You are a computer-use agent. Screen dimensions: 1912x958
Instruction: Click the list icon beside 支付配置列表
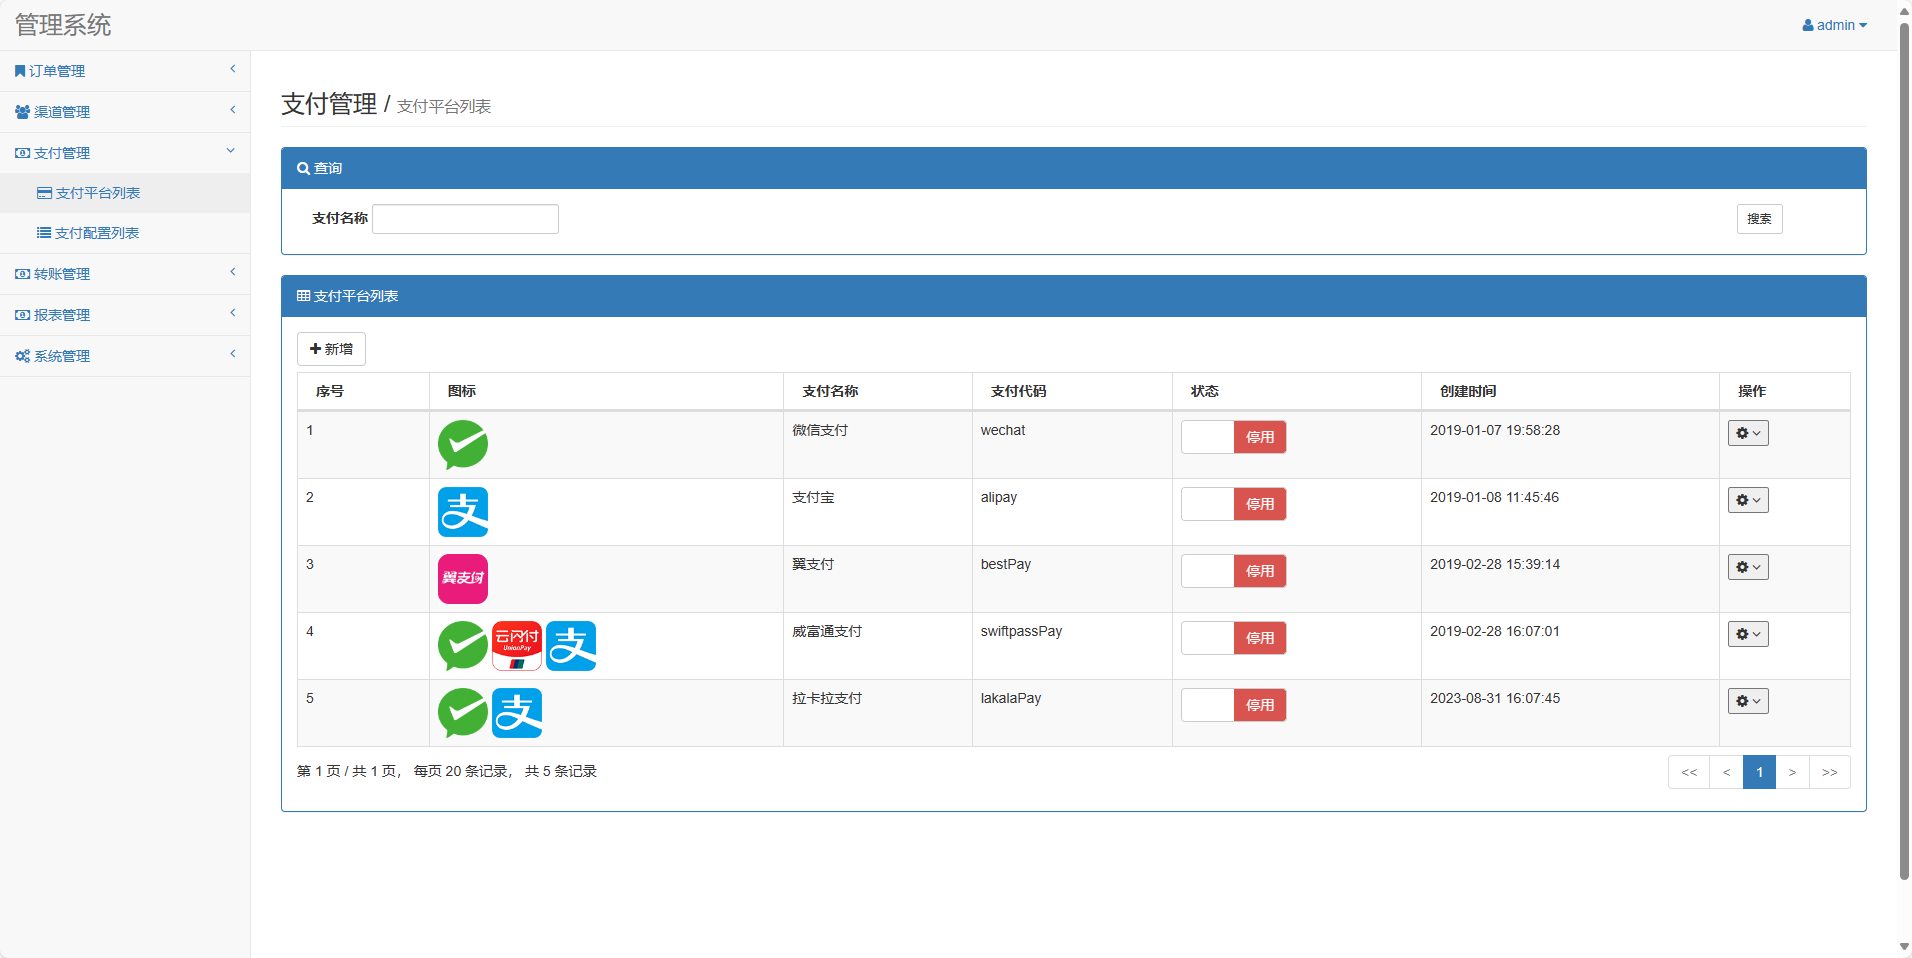click(x=44, y=233)
